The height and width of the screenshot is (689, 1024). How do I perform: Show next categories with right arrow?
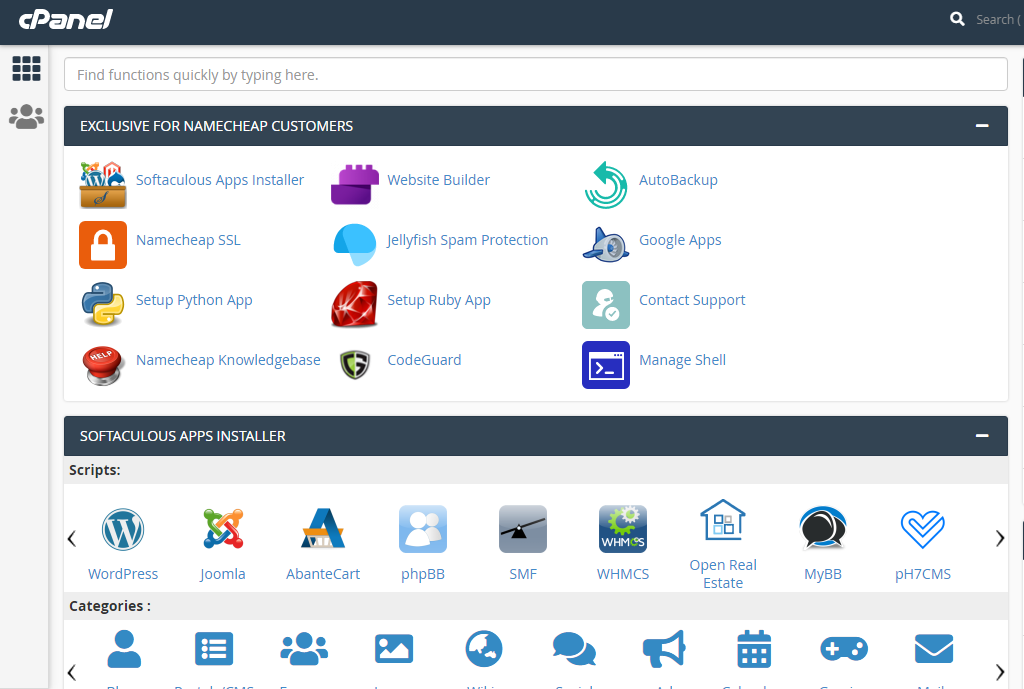click(999, 672)
